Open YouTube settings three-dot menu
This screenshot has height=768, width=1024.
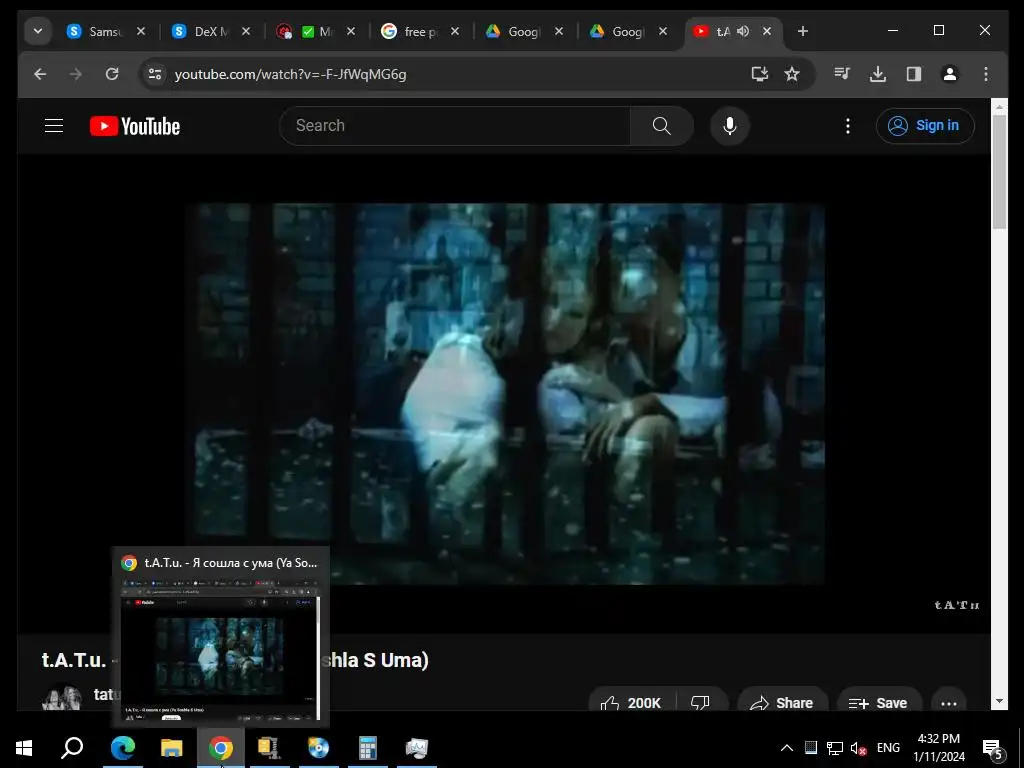coord(848,125)
